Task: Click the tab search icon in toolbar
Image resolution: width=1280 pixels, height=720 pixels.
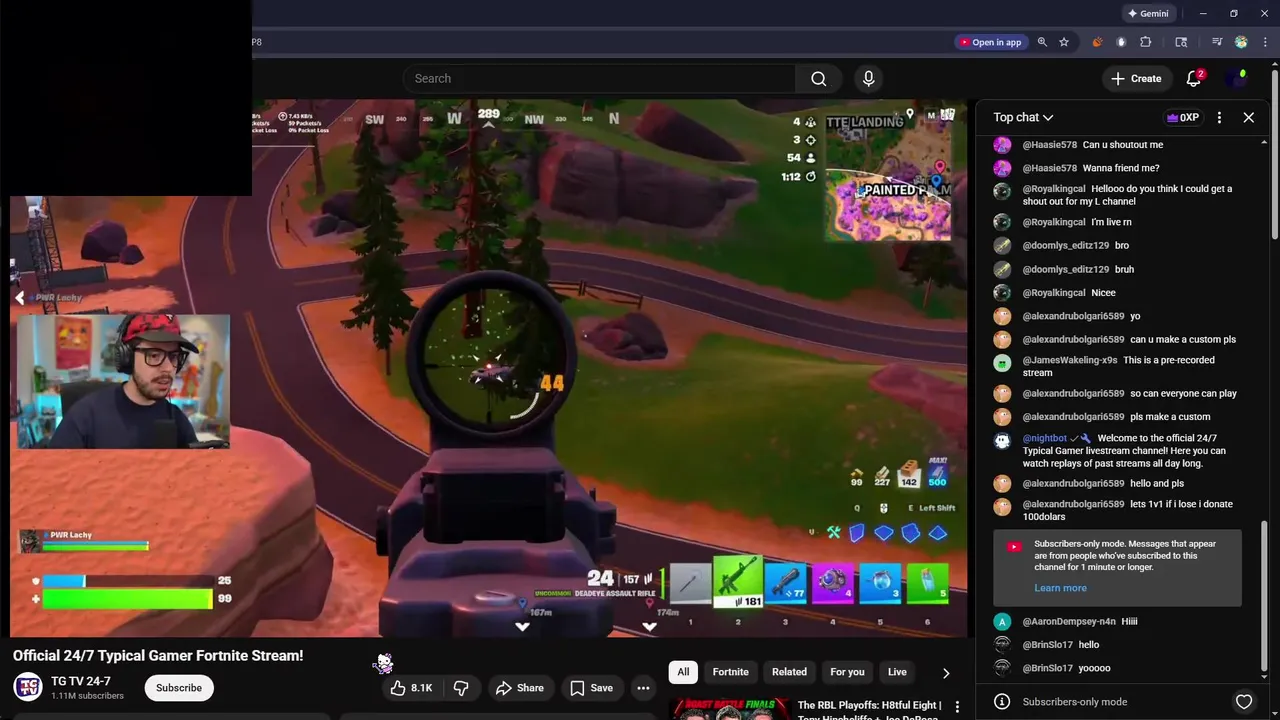Action: tap(1181, 42)
